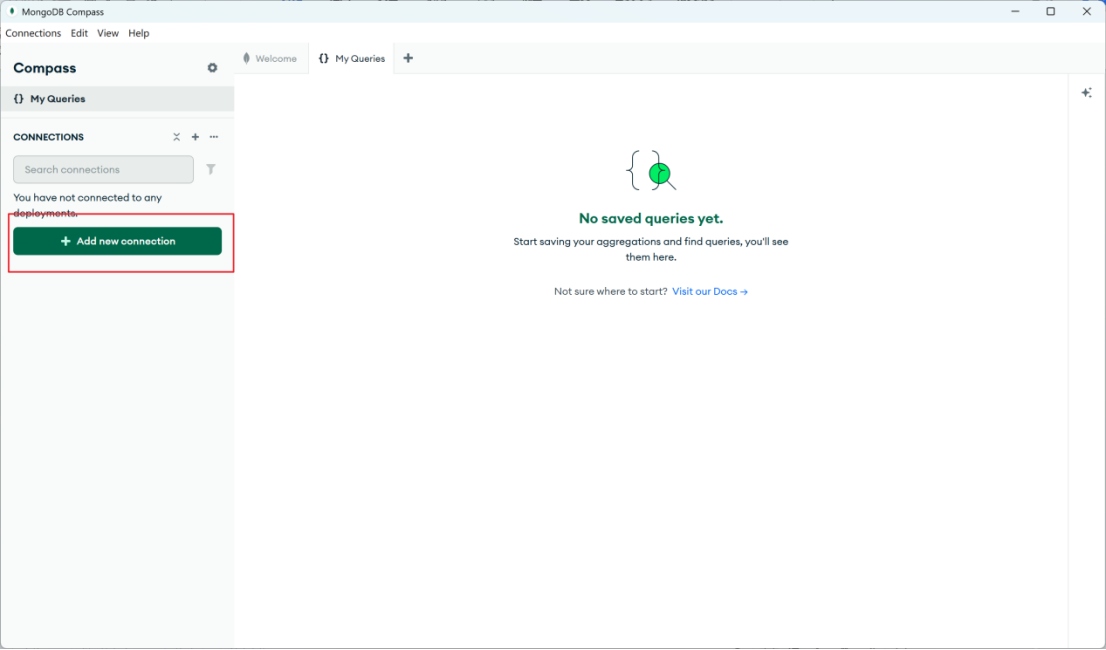Screen dimensions: 1106x650
Task: Click the filter connections funnel icon
Action: (x=210, y=169)
